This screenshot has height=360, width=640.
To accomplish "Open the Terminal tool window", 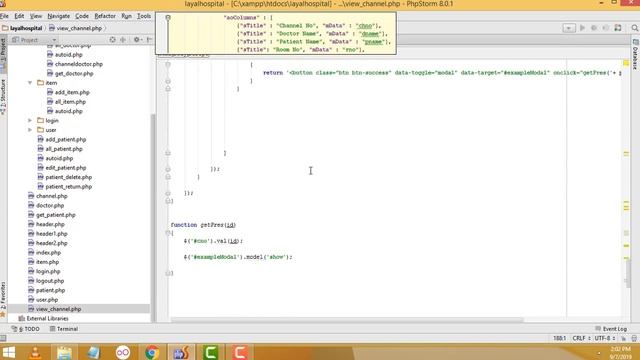I will point(64,329).
